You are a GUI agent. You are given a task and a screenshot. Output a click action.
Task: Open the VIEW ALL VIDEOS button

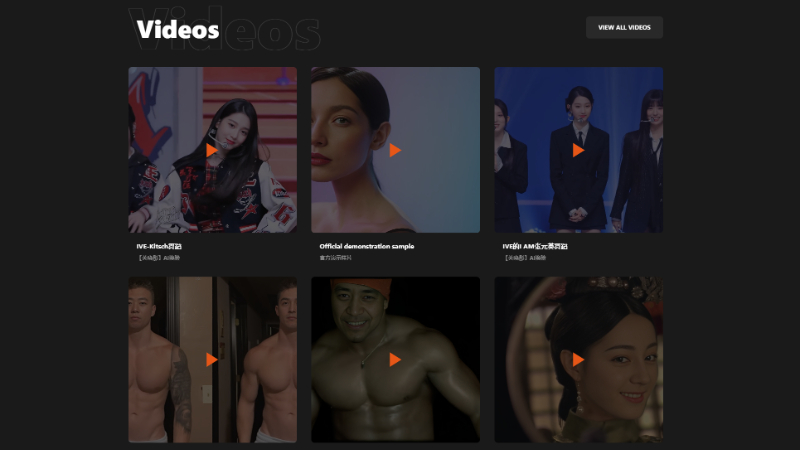pyautogui.click(x=624, y=28)
